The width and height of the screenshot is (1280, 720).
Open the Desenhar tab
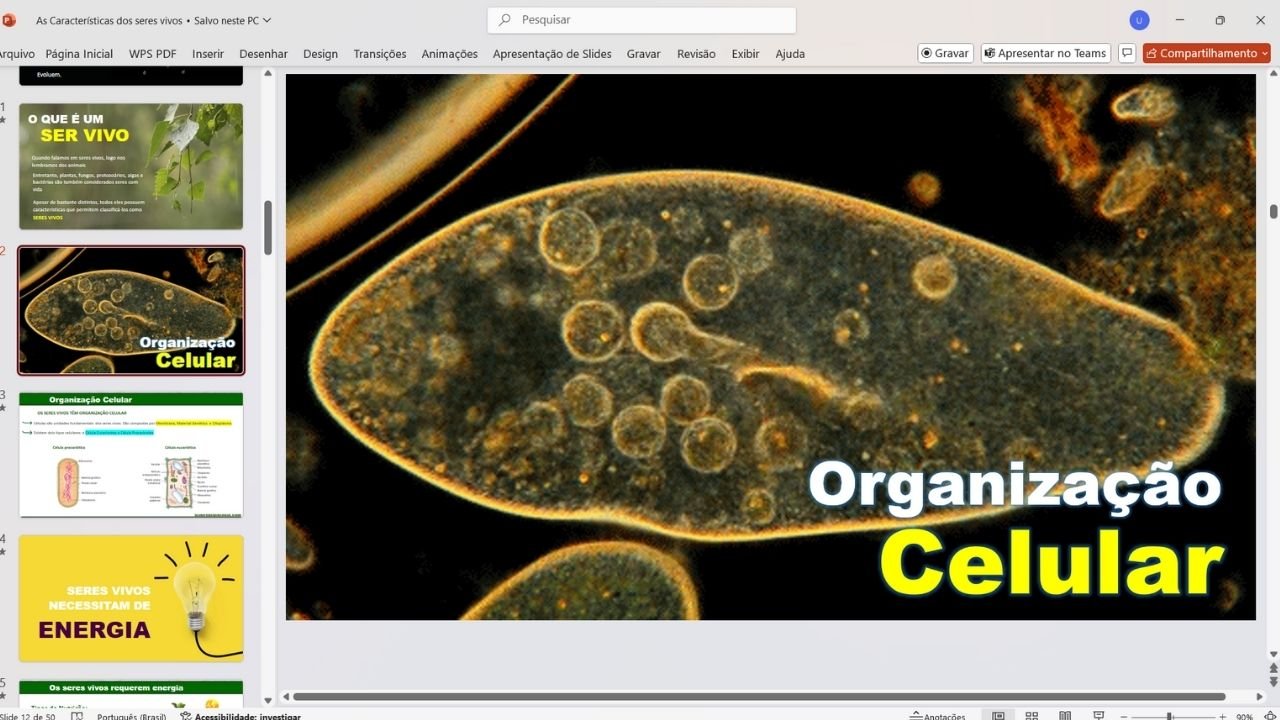(x=263, y=54)
